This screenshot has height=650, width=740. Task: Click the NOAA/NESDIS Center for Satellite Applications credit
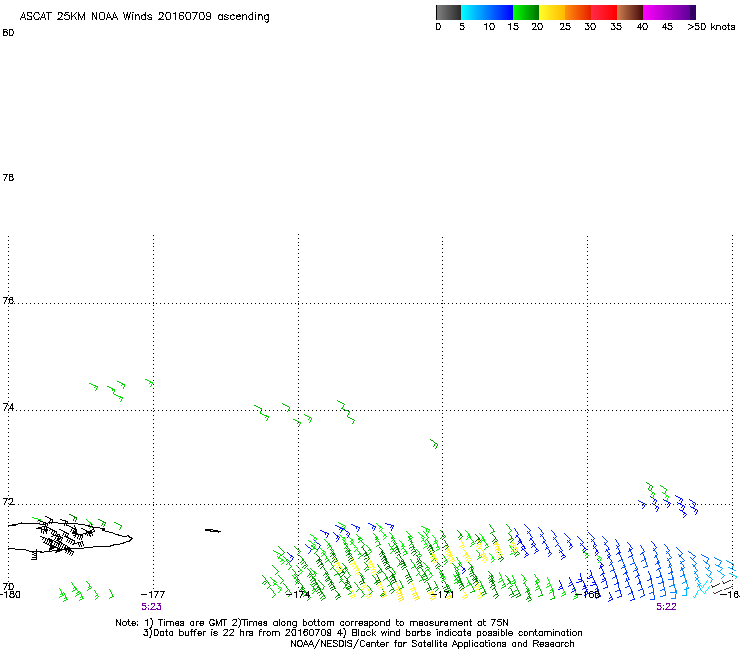click(x=432, y=644)
